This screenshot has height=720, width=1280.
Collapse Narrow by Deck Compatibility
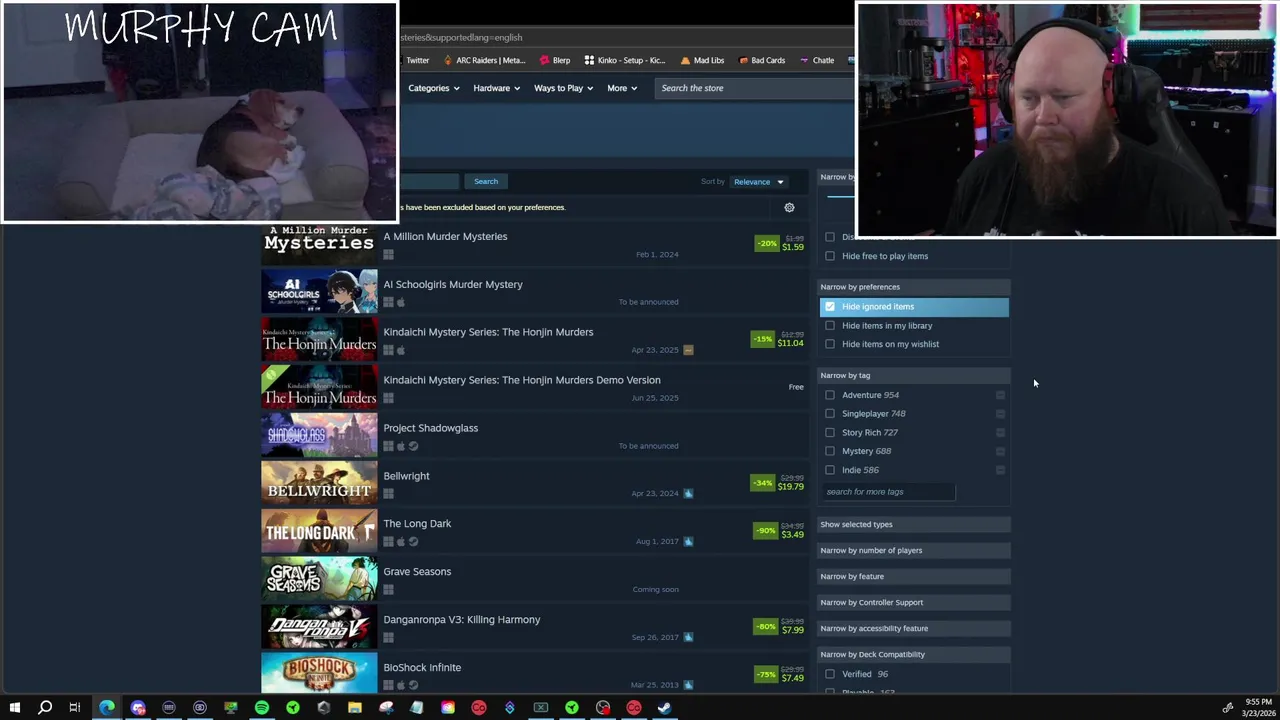(x=914, y=654)
